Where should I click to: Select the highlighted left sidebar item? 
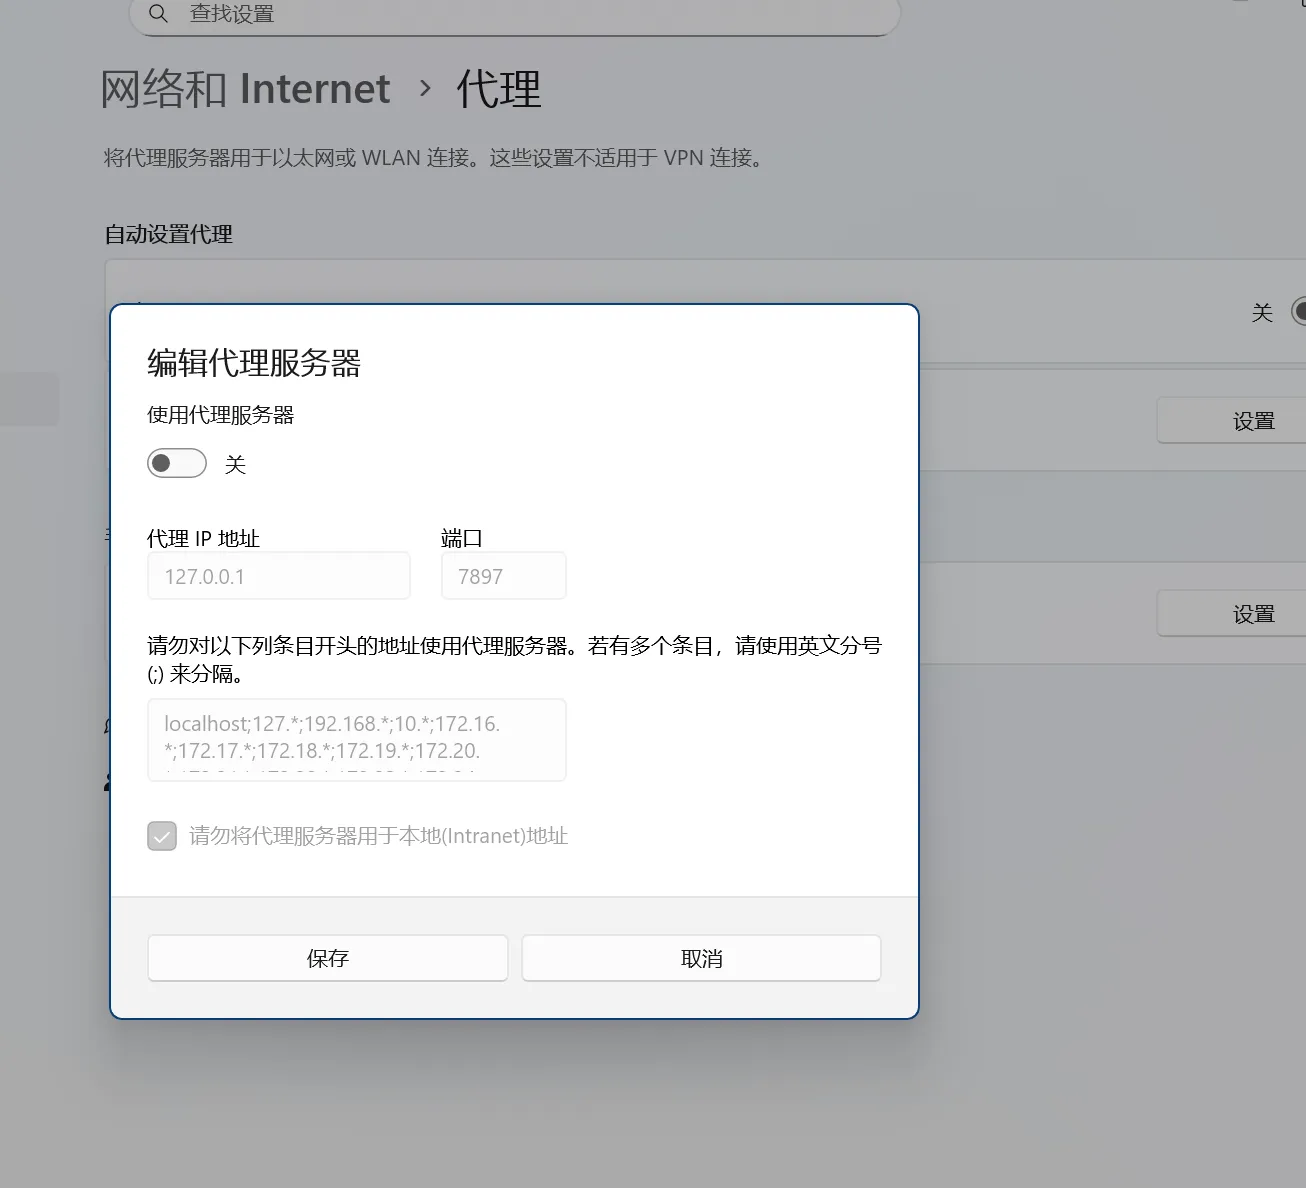[x=29, y=399]
